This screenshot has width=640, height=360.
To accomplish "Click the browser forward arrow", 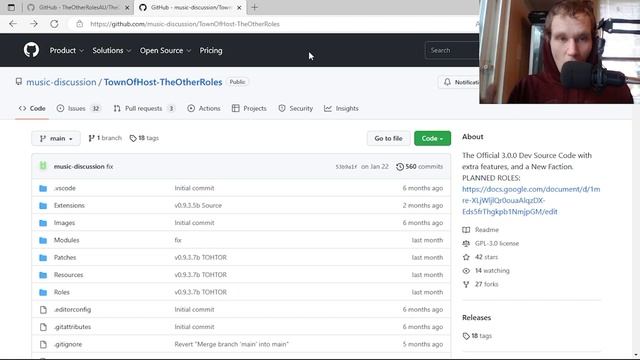I will pyautogui.click(x=33, y=24).
